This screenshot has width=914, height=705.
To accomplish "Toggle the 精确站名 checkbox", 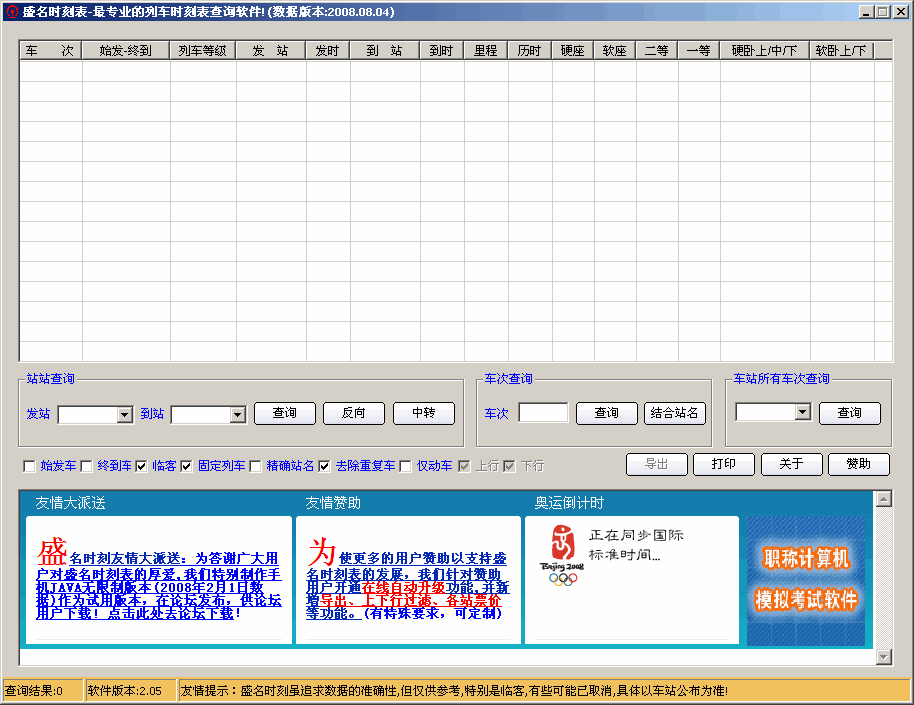I will pyautogui.click(x=256, y=466).
